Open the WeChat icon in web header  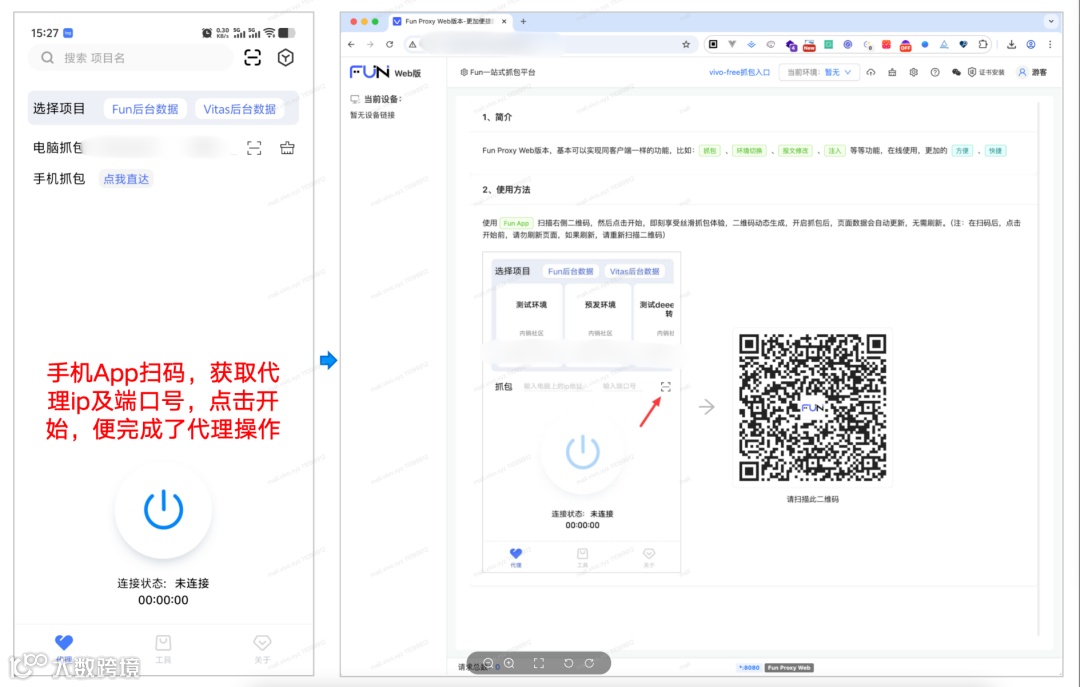tap(956, 72)
